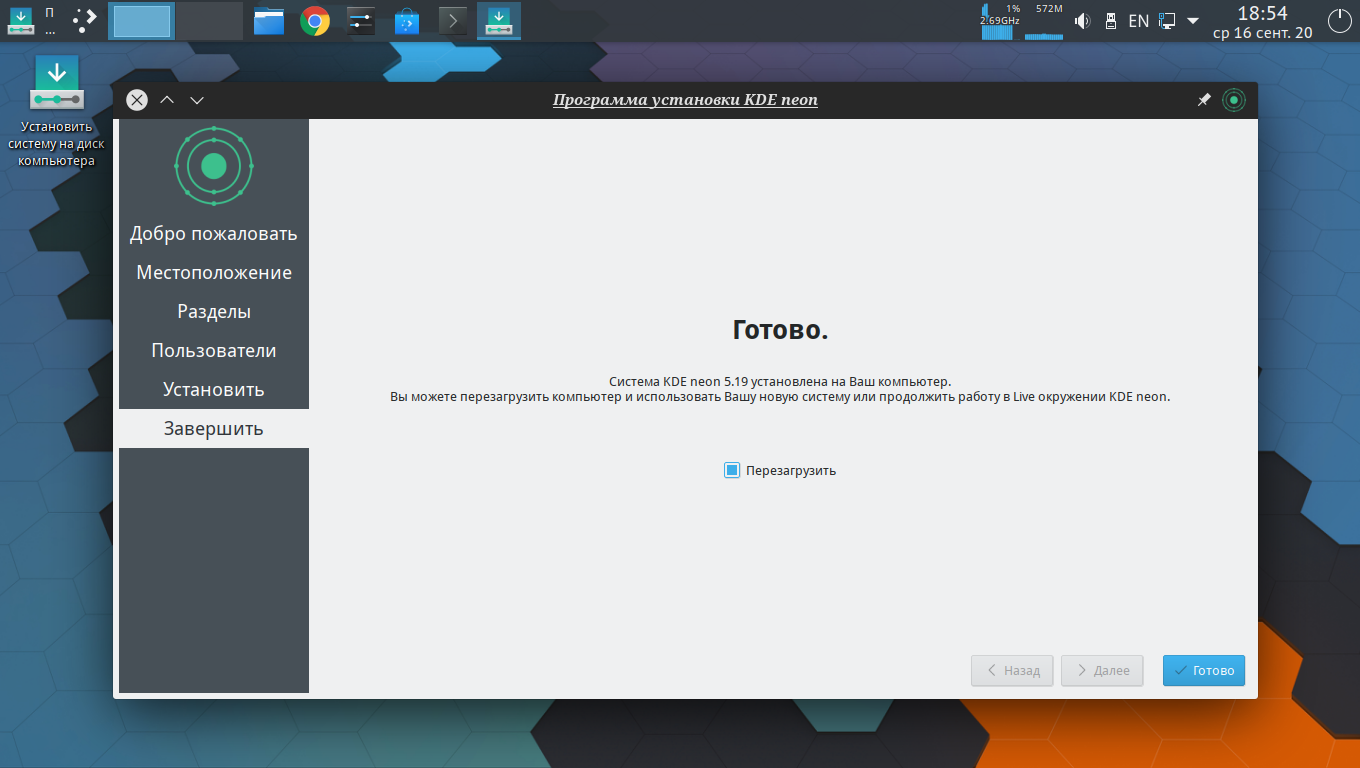The width and height of the screenshot is (1360, 768).
Task: Open memory usage 572M widget
Action: coord(1045,20)
